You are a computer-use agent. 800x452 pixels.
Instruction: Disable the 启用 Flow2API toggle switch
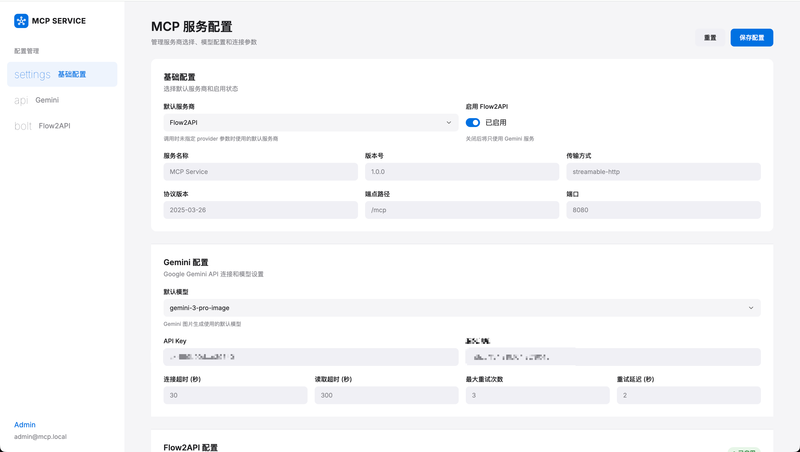click(x=473, y=122)
